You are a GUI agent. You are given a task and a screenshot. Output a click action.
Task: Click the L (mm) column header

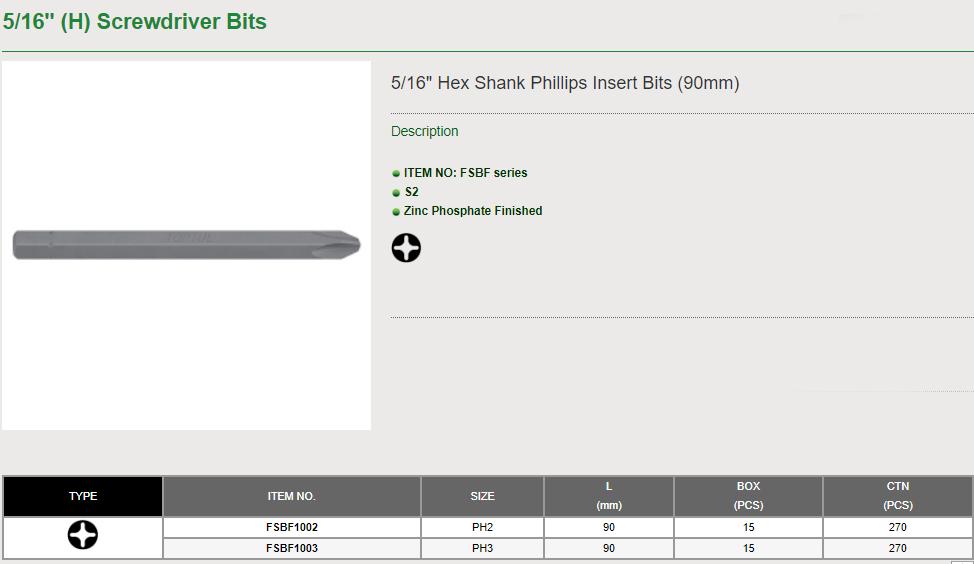pos(609,496)
